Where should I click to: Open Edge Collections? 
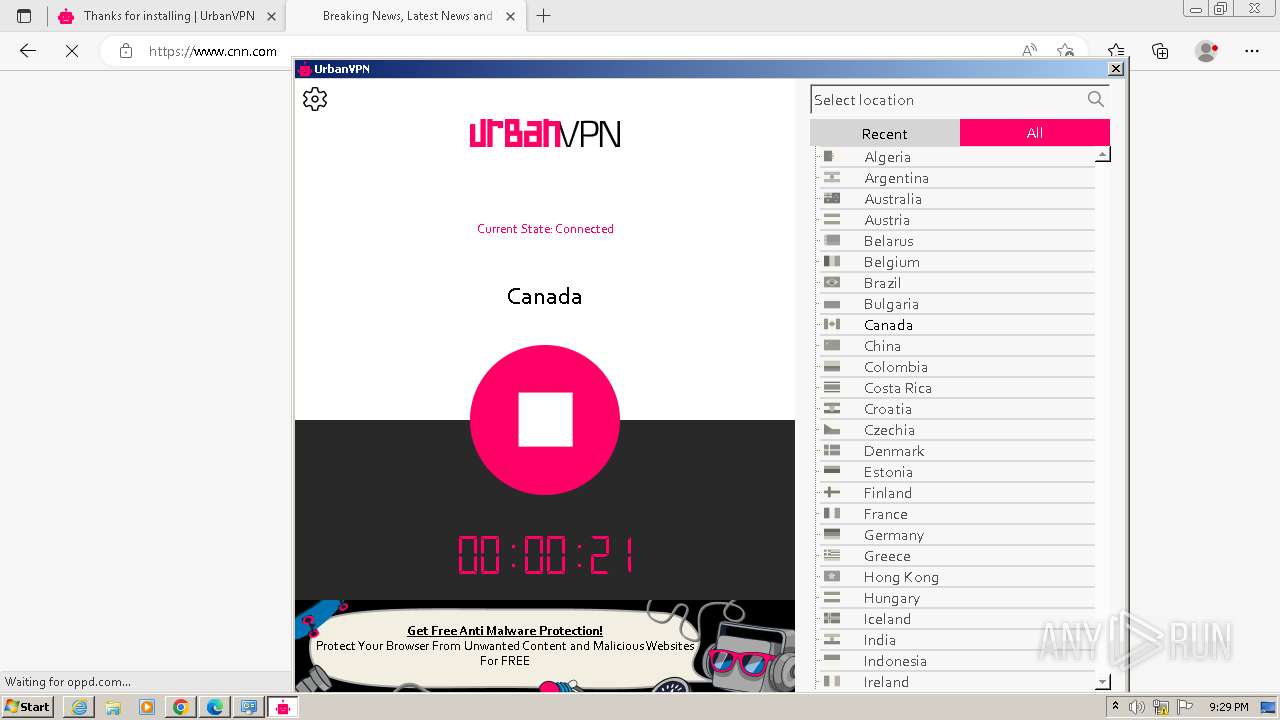pyautogui.click(x=1160, y=51)
